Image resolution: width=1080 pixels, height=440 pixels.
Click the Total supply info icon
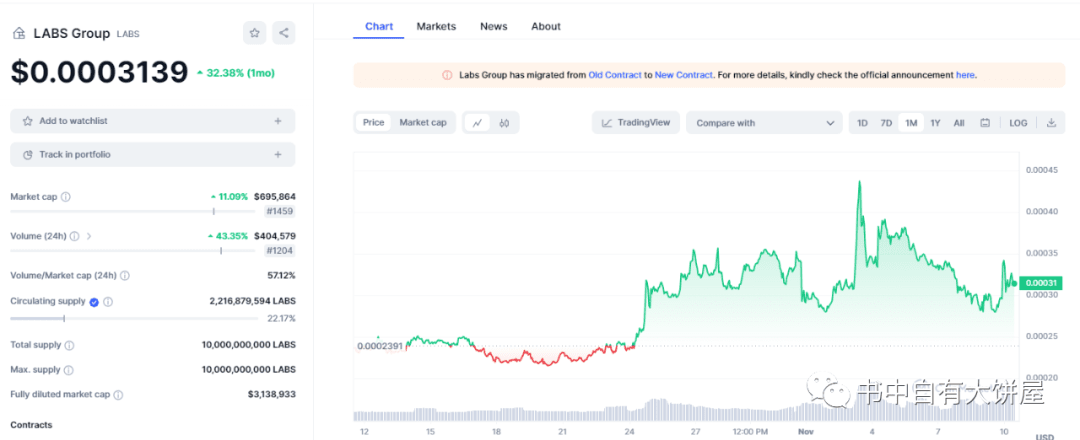[70, 345]
